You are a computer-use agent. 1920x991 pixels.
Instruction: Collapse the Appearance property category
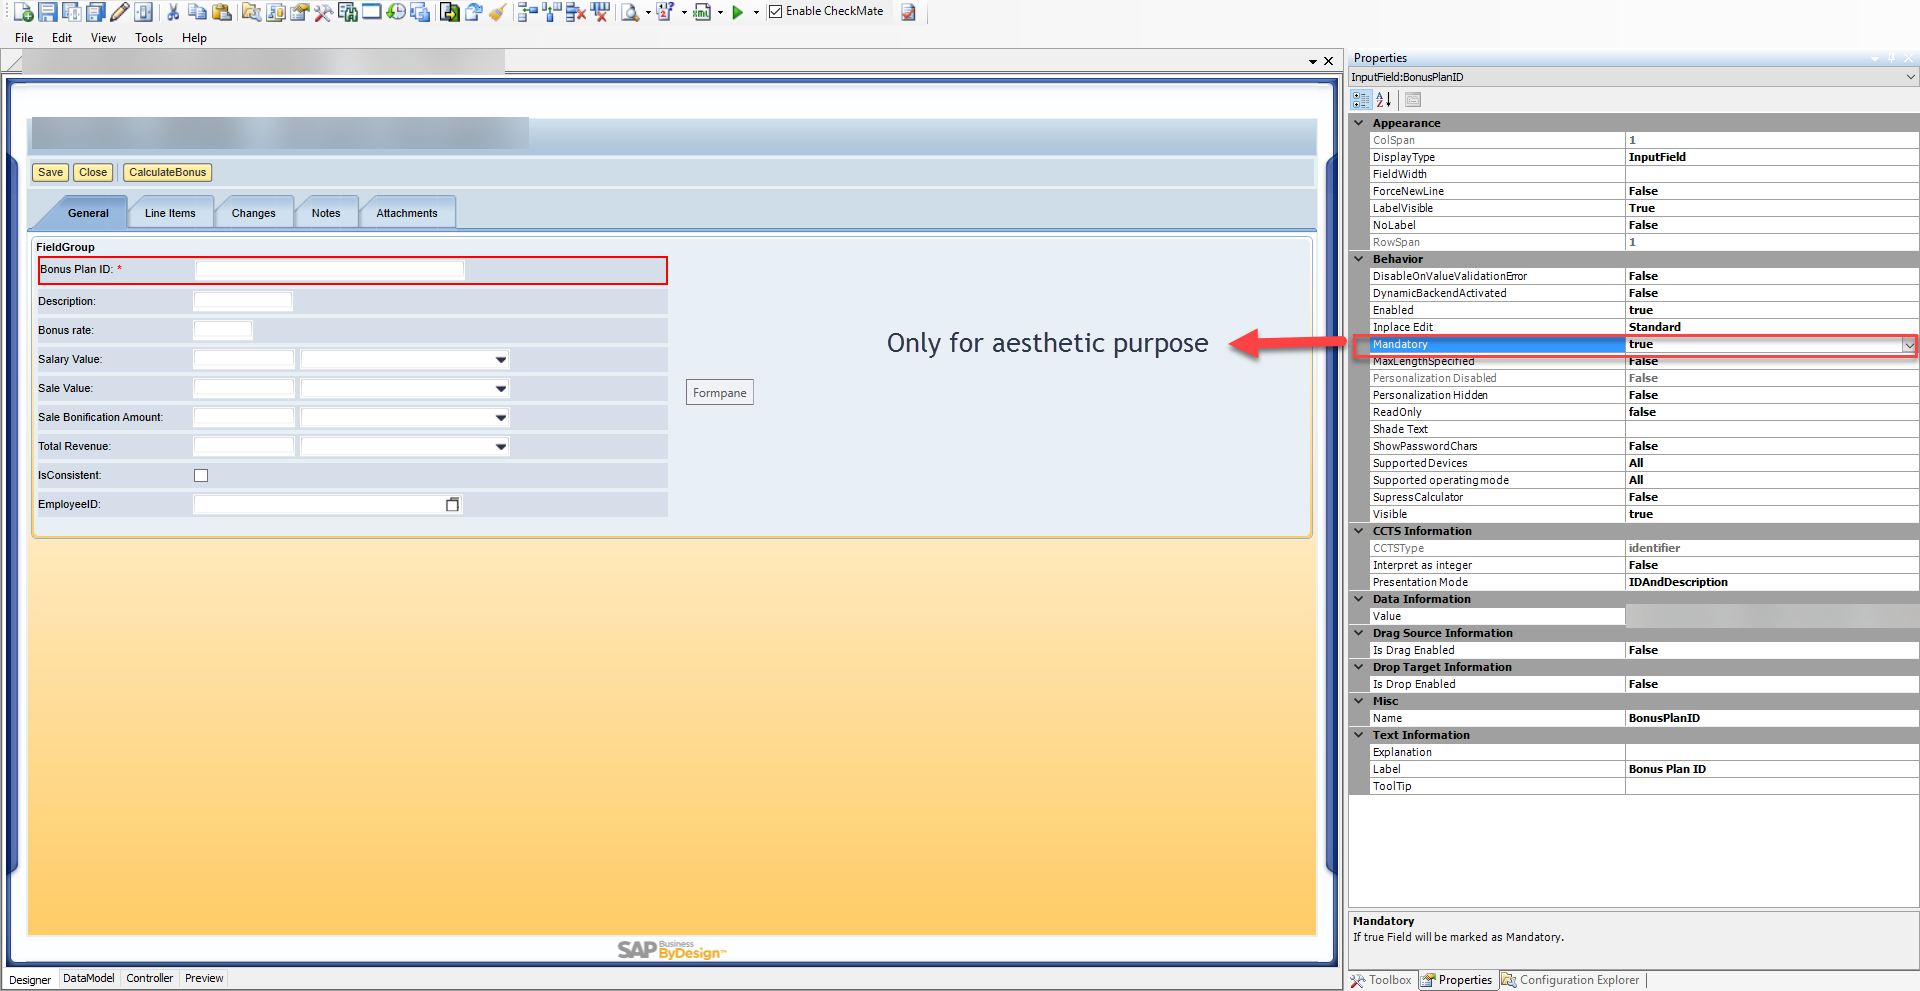(1359, 123)
